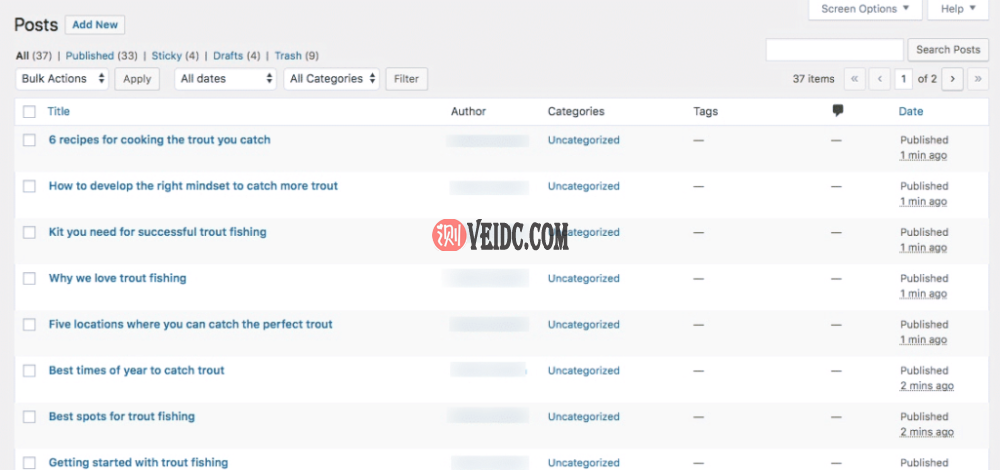Open 'Kit you need for successful trout fishing'
This screenshot has height=470, width=1000.
pyautogui.click(x=158, y=232)
